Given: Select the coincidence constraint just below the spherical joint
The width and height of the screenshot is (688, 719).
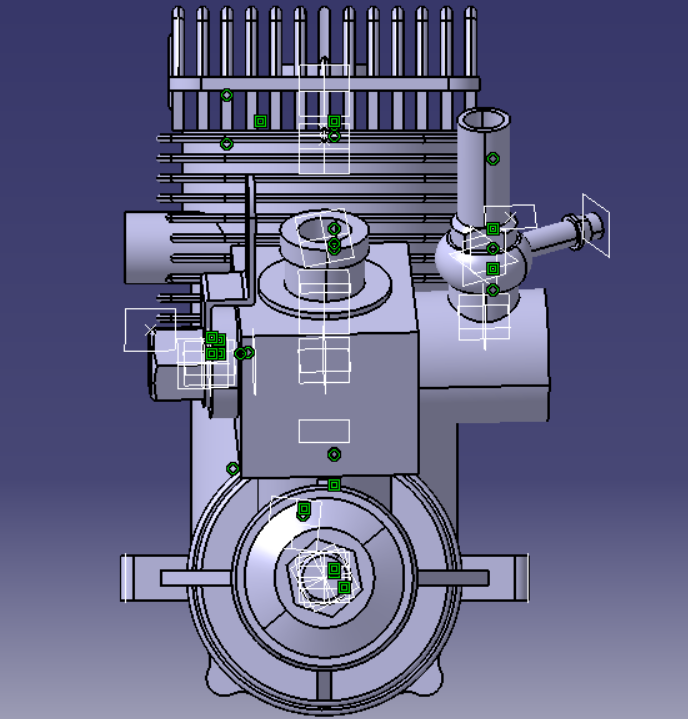Looking at the screenshot, I should (x=493, y=290).
